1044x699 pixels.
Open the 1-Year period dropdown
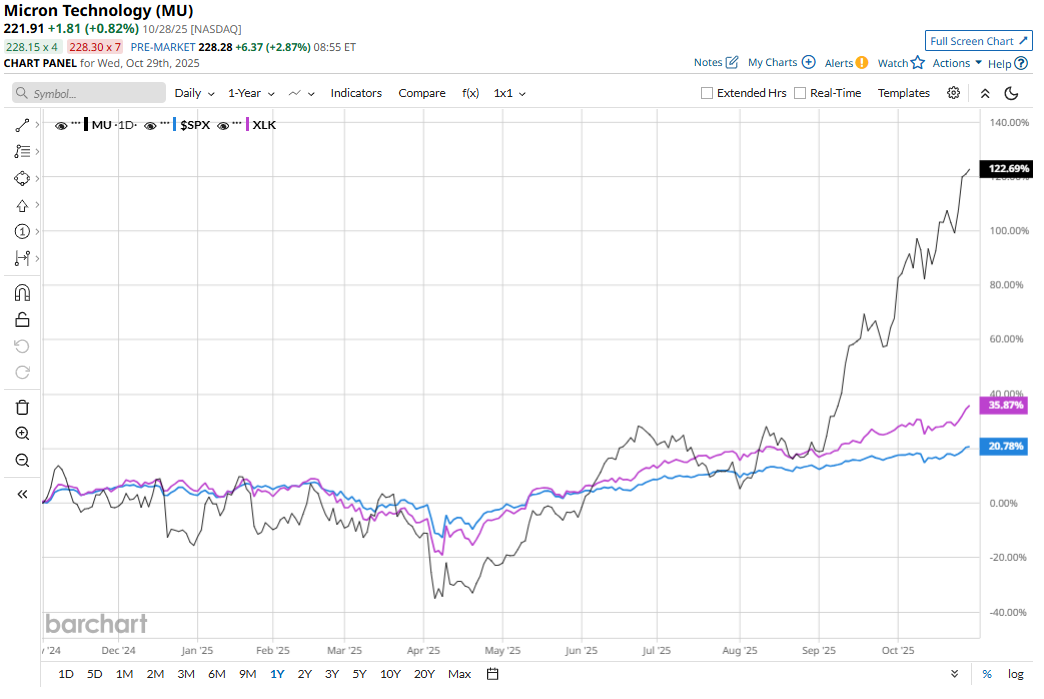point(251,93)
